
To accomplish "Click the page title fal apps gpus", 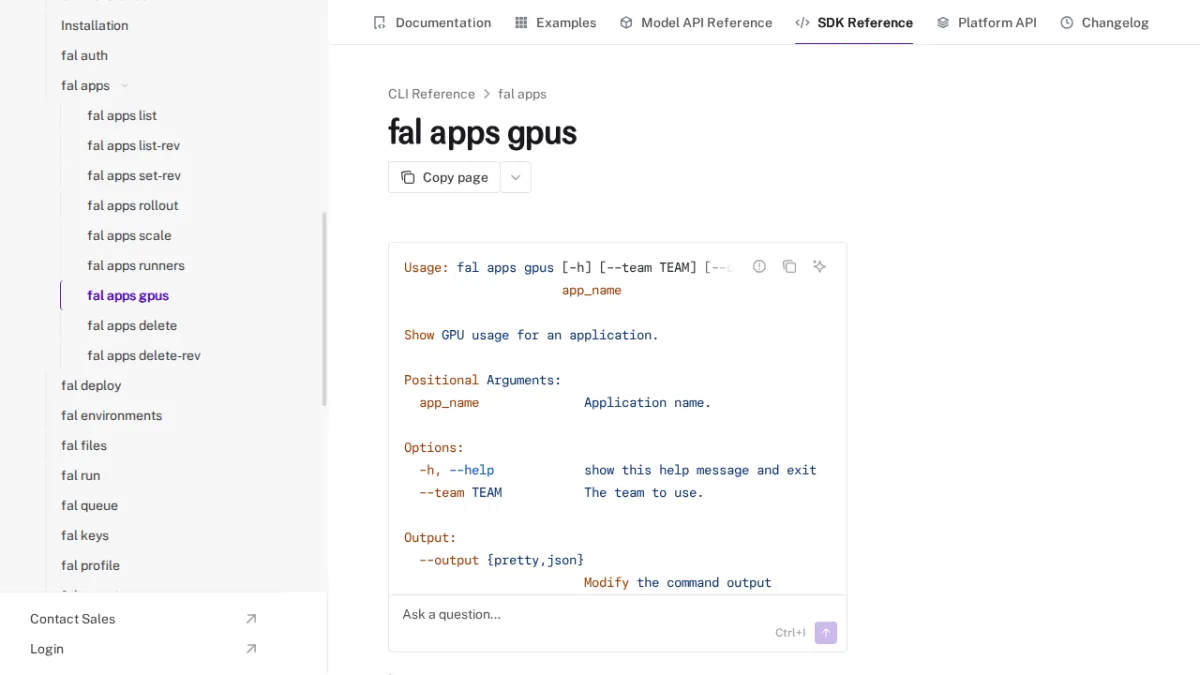I will (482, 133).
